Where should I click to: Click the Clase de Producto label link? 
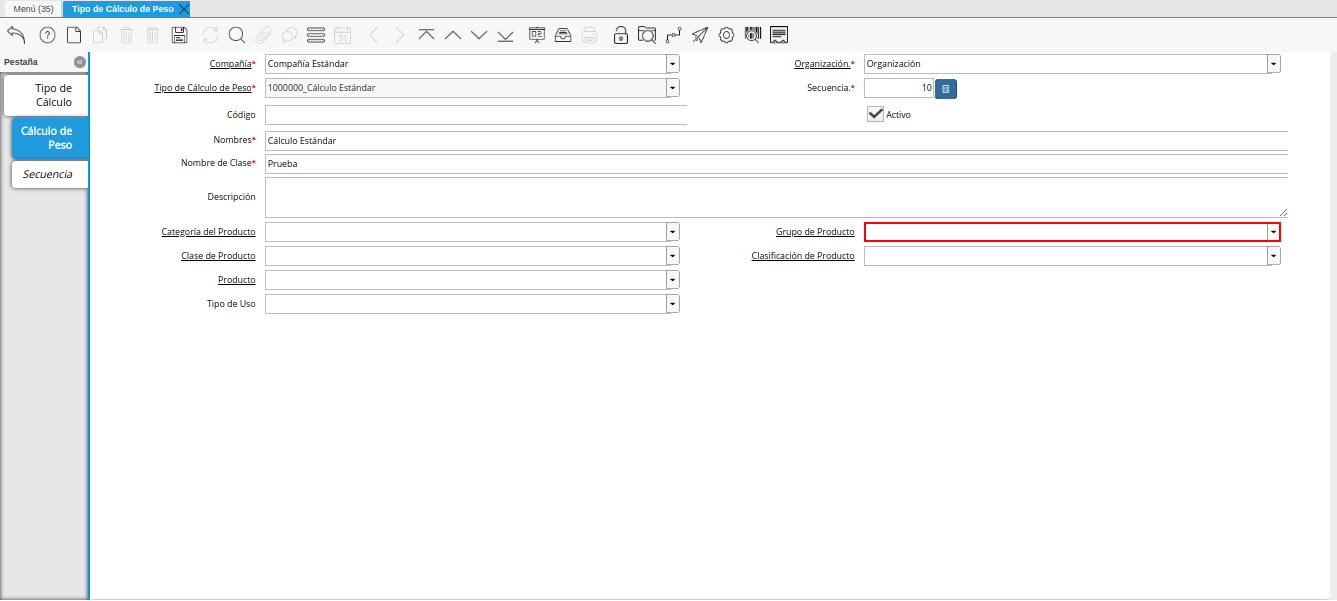[x=218, y=256]
